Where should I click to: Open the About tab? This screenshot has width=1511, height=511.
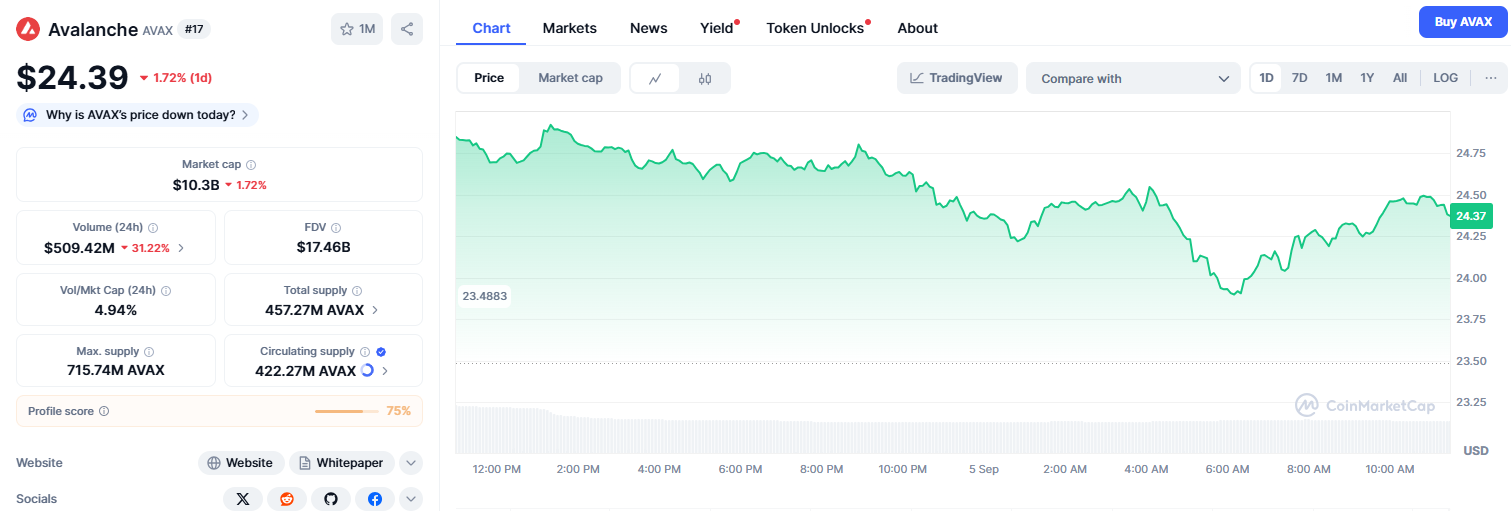coord(918,28)
